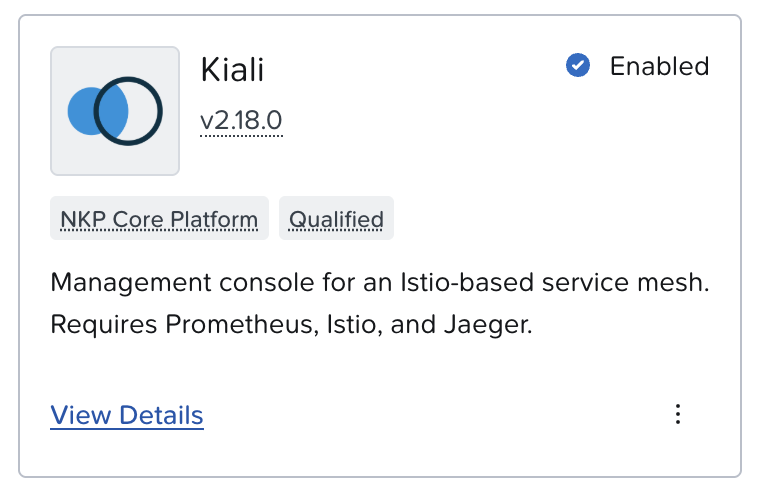758x494 pixels.
Task: Click the Kiali logo thumbnail
Action: (x=115, y=111)
